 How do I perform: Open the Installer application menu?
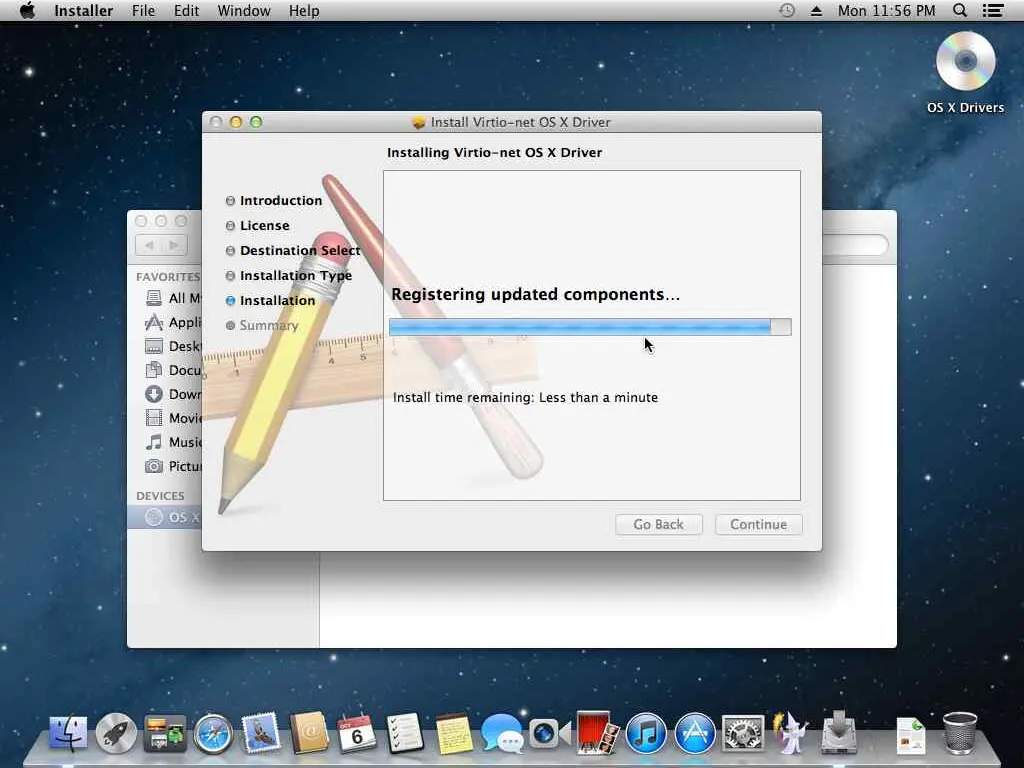click(84, 10)
